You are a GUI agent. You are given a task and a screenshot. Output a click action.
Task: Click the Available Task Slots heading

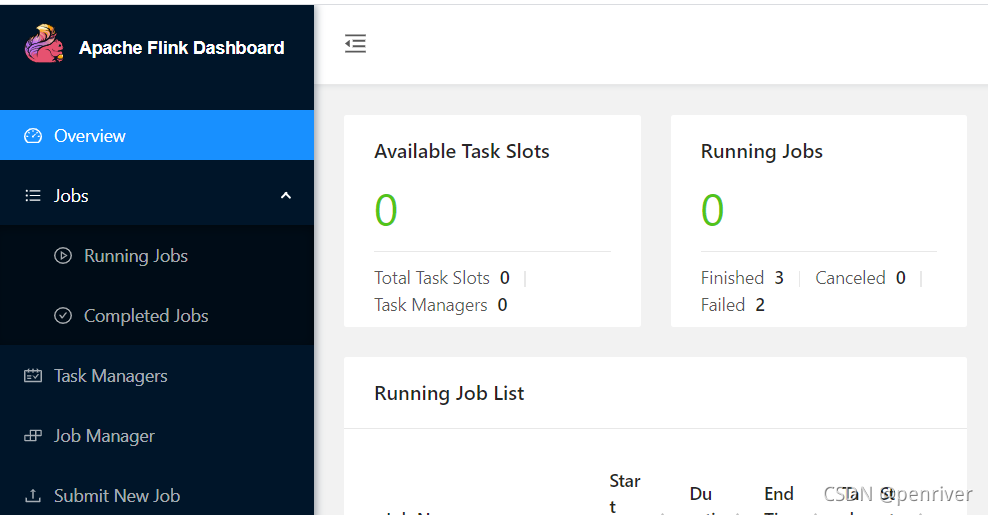point(462,151)
